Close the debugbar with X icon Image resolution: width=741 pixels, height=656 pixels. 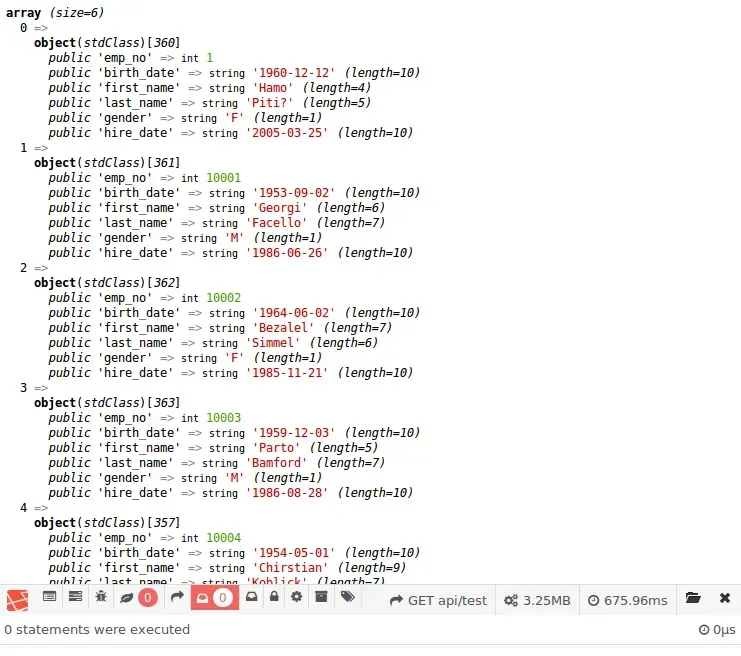pyautogui.click(x=724, y=598)
